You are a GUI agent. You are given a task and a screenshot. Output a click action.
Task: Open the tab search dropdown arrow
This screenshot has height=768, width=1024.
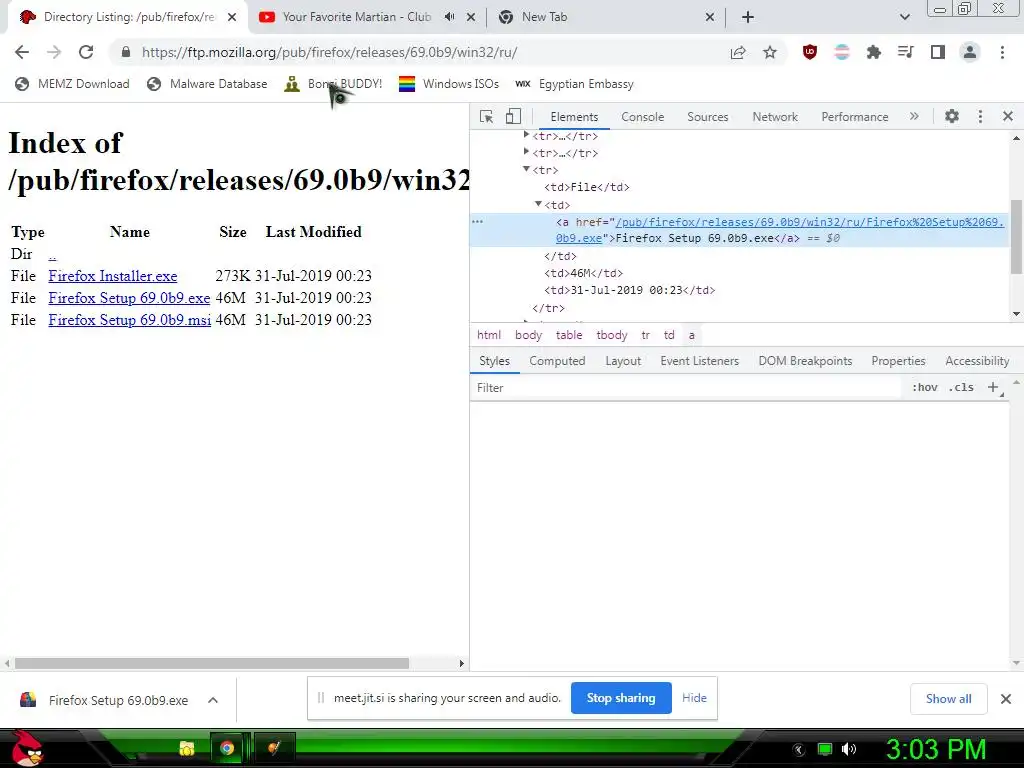[x=904, y=17]
